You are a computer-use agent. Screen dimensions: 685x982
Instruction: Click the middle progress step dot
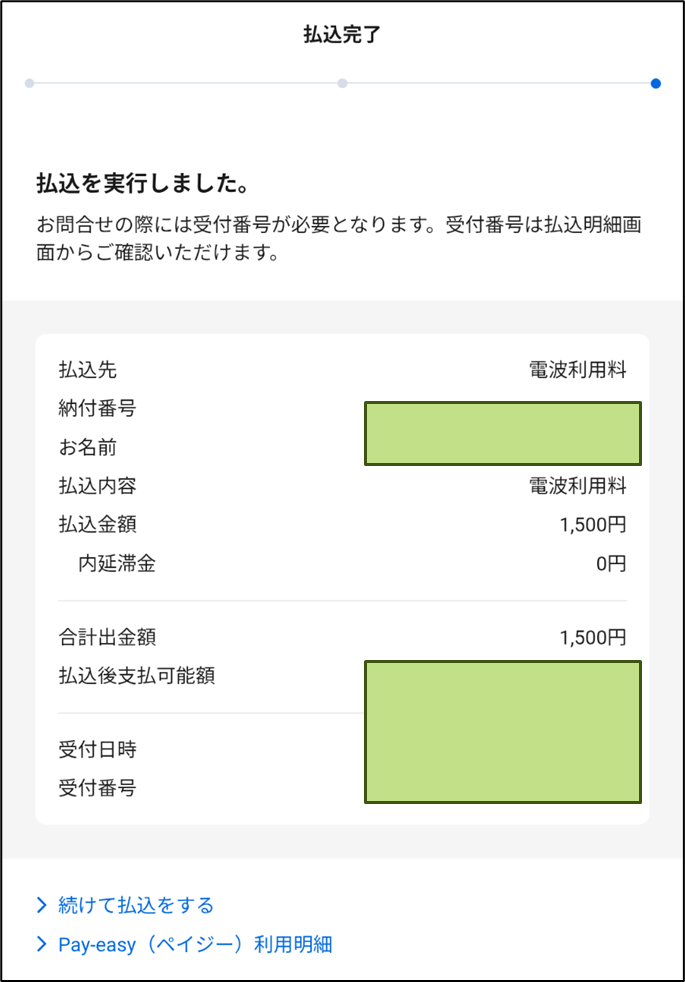pyautogui.click(x=342, y=83)
